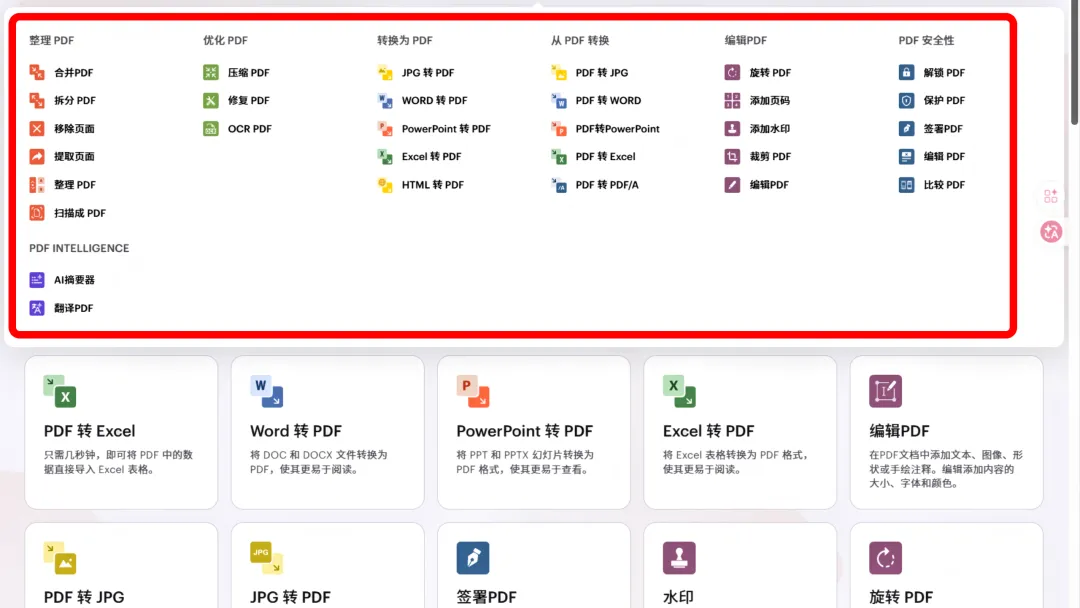Click the 添加页码 page number icon
Viewport: 1080px width, 608px height.
(x=732, y=101)
